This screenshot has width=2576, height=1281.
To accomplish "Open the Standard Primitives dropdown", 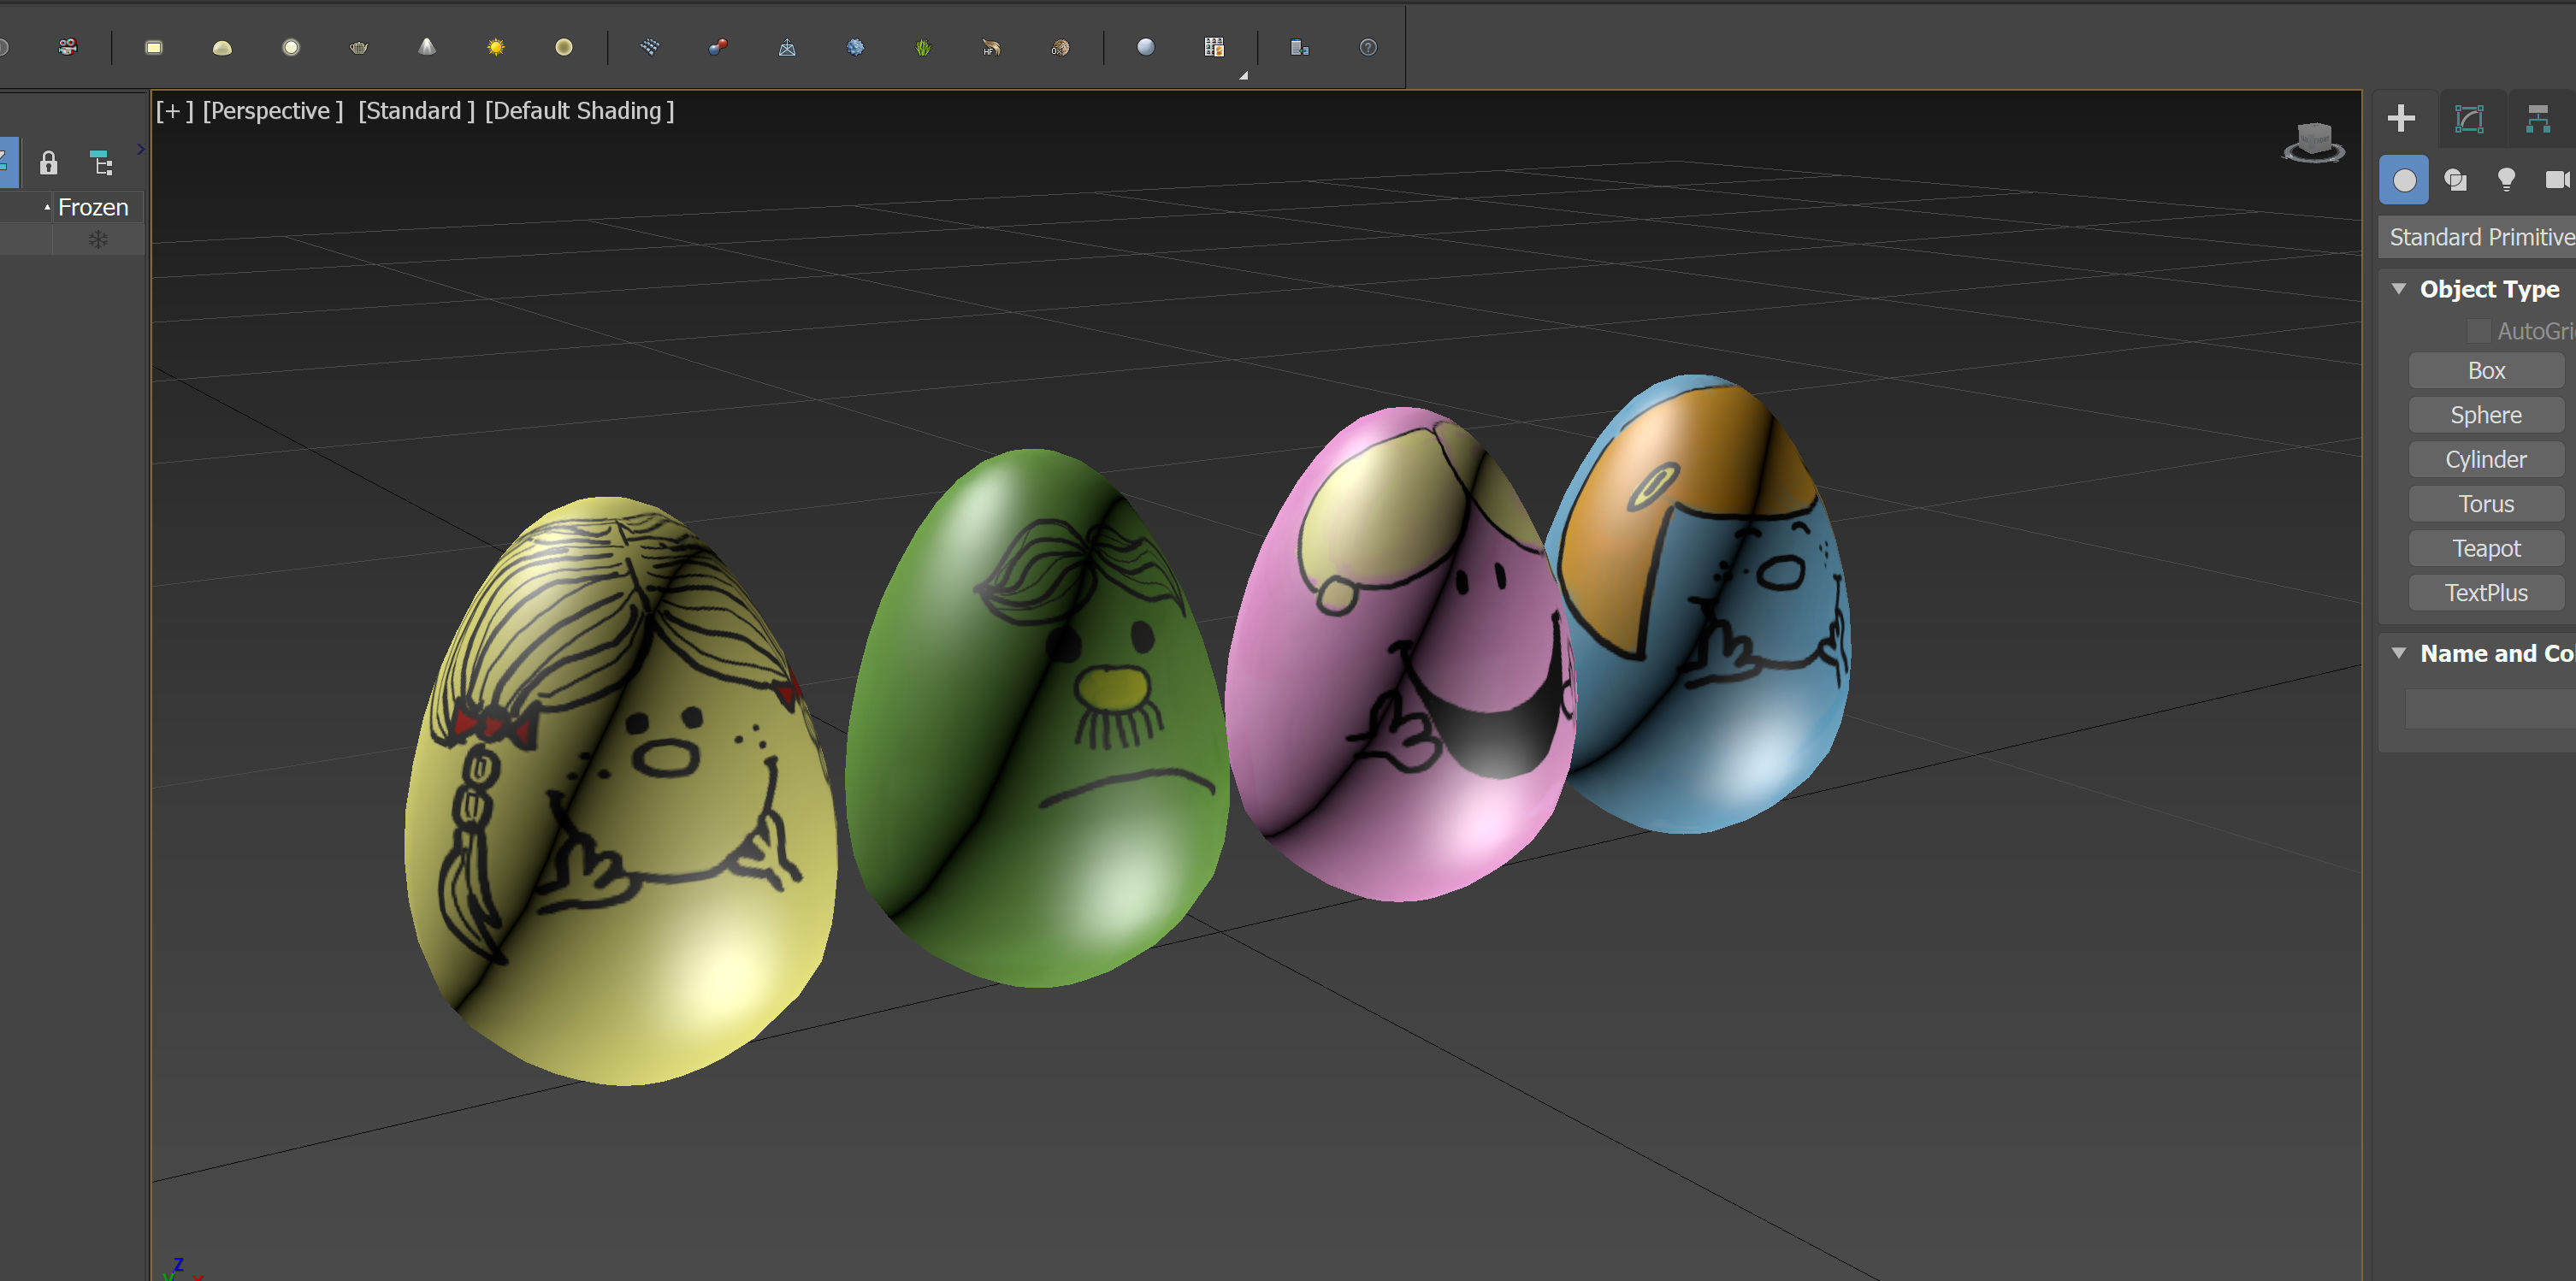I will (2477, 237).
